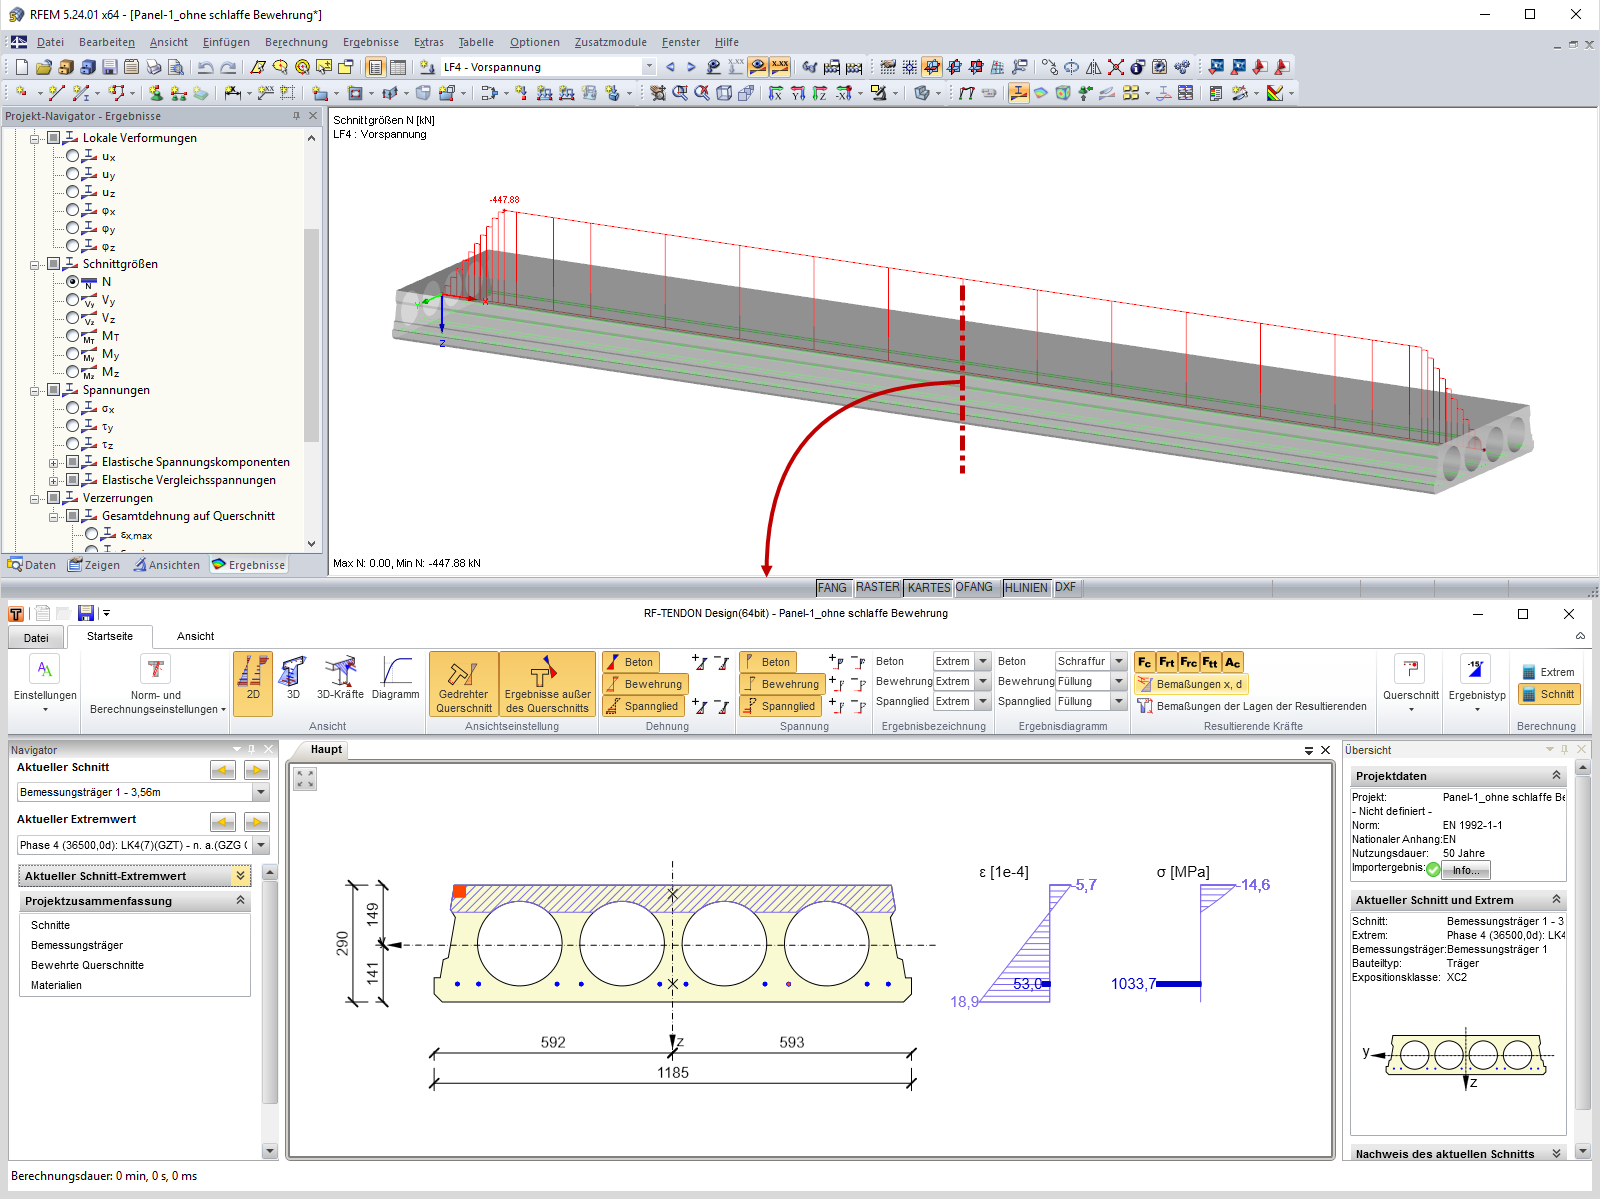Toggle the Ftt resultant force button

[x=1210, y=662]
